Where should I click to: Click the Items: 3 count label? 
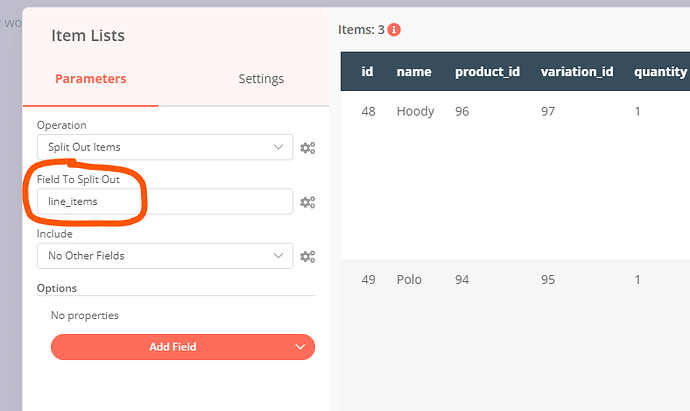361,30
